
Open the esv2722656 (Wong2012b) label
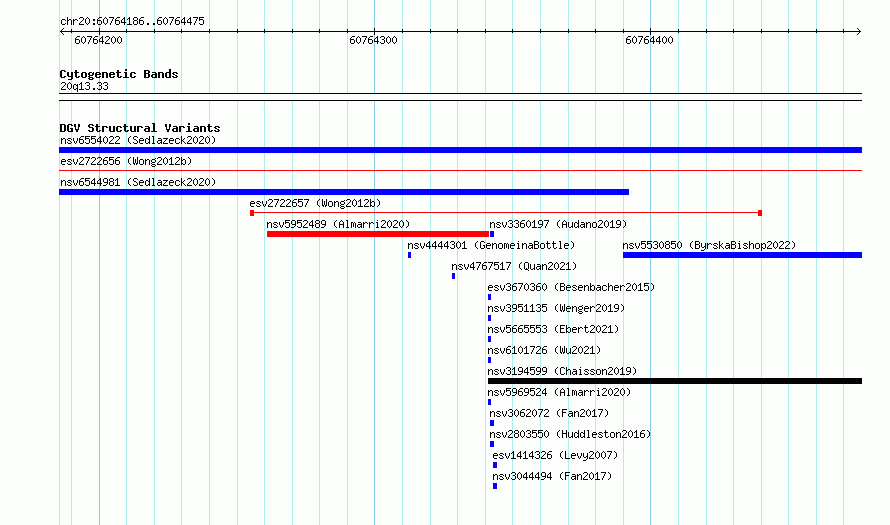click(x=126, y=161)
